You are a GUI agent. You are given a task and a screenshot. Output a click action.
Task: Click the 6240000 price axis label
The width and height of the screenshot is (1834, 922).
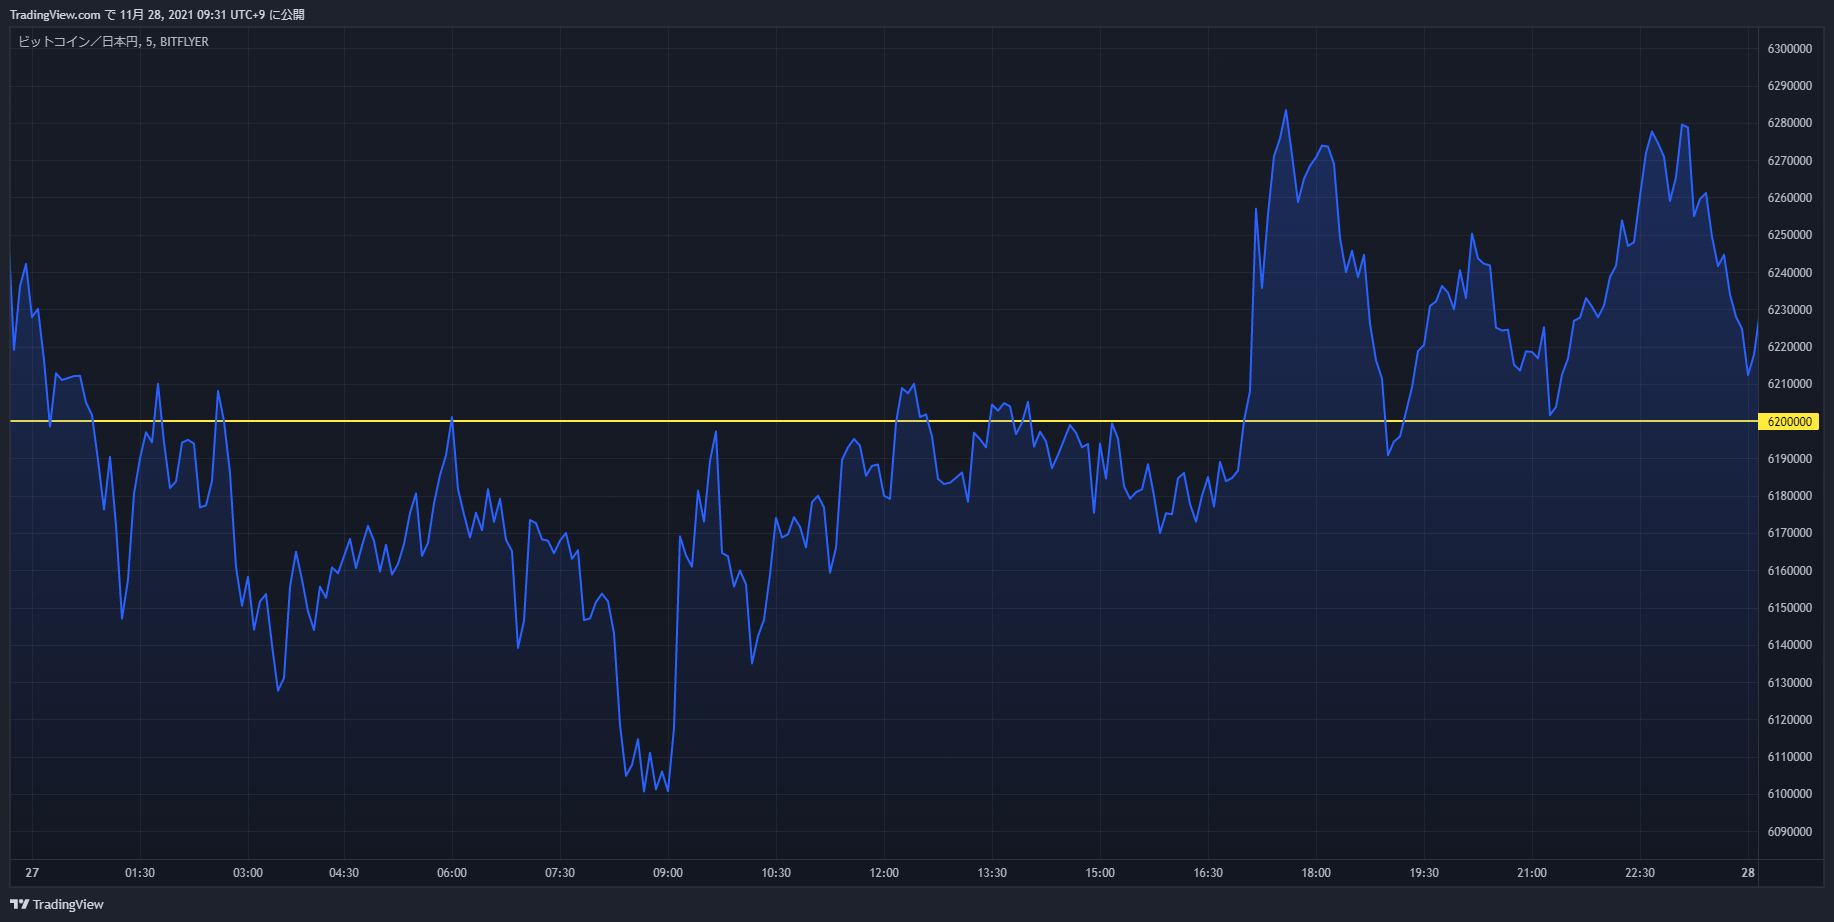point(1790,273)
